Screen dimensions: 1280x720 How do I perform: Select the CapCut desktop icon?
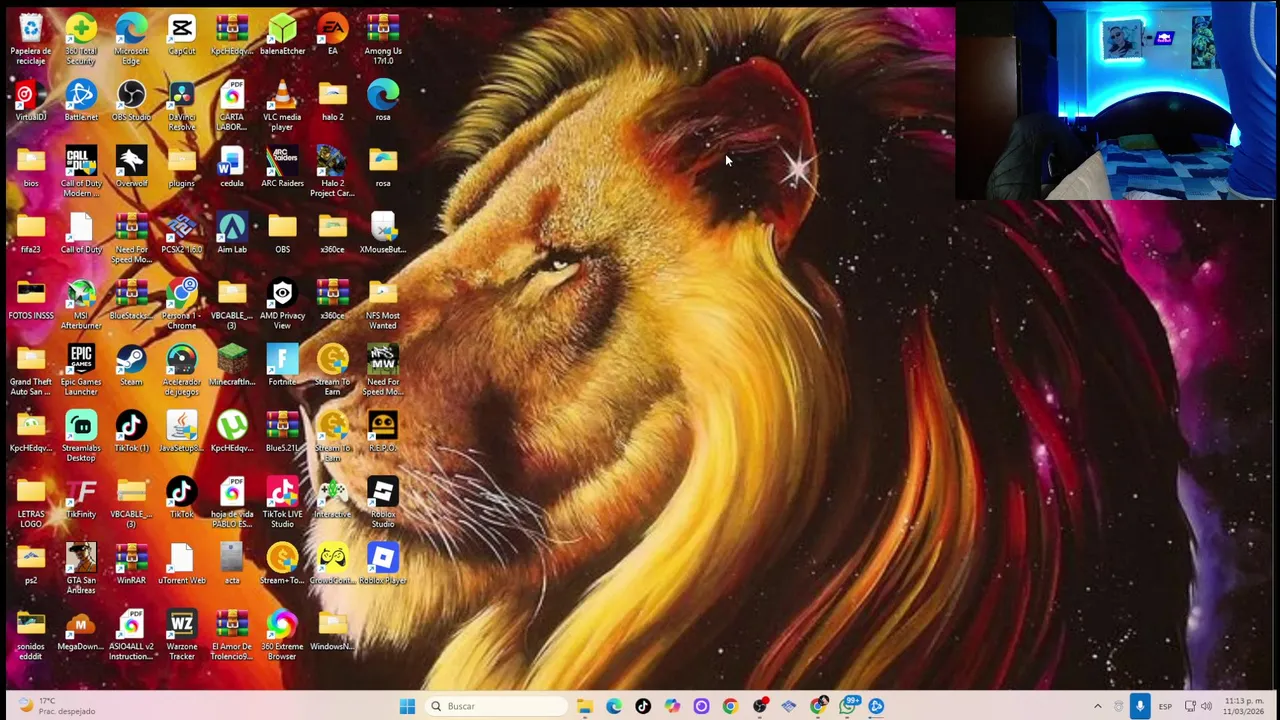coord(181,34)
